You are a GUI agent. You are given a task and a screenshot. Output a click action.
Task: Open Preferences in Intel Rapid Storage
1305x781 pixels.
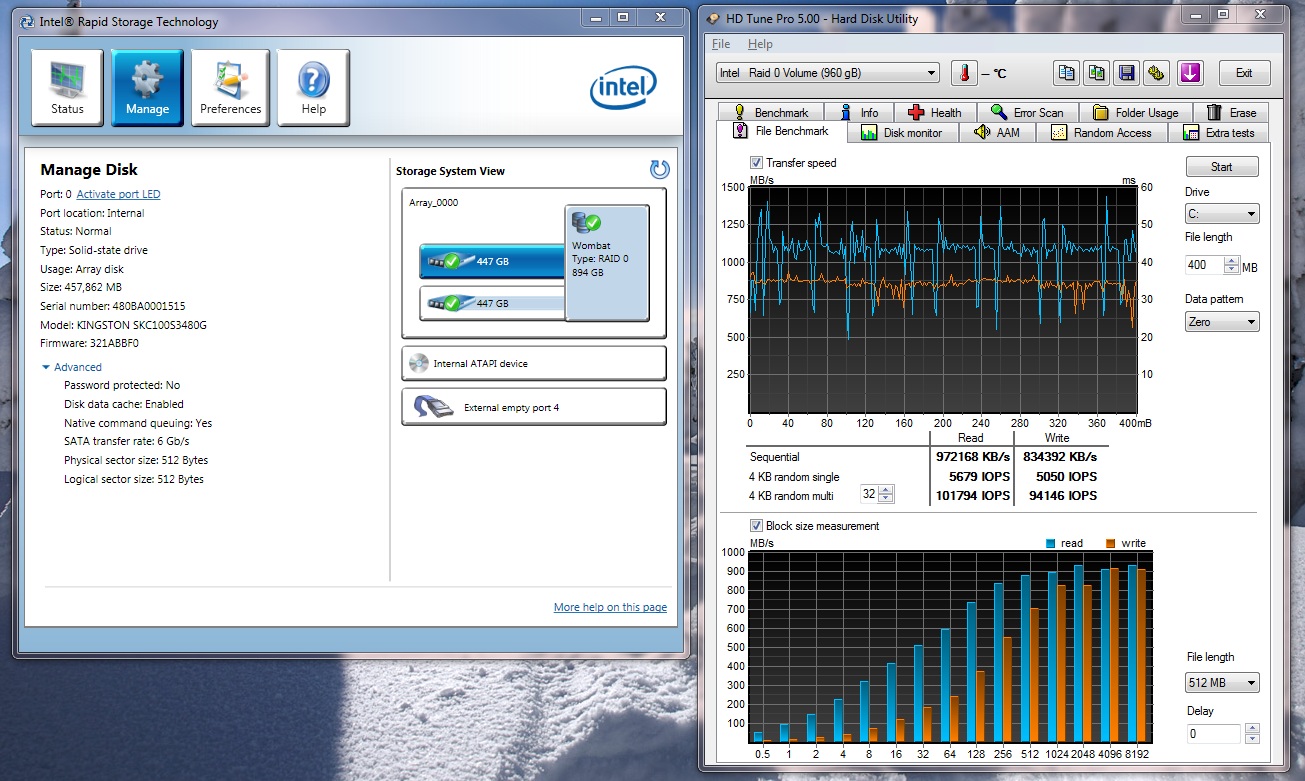pos(230,88)
